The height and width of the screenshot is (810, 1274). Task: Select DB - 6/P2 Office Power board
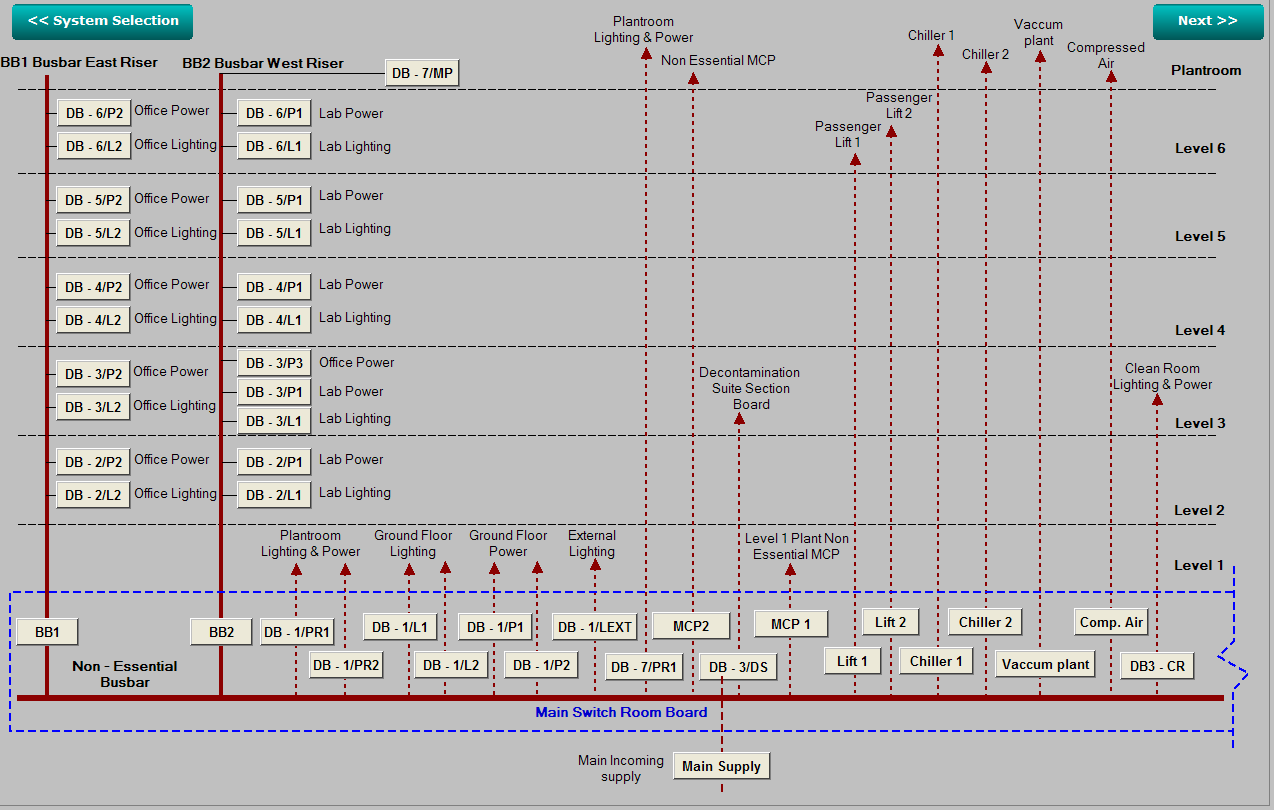(94, 113)
